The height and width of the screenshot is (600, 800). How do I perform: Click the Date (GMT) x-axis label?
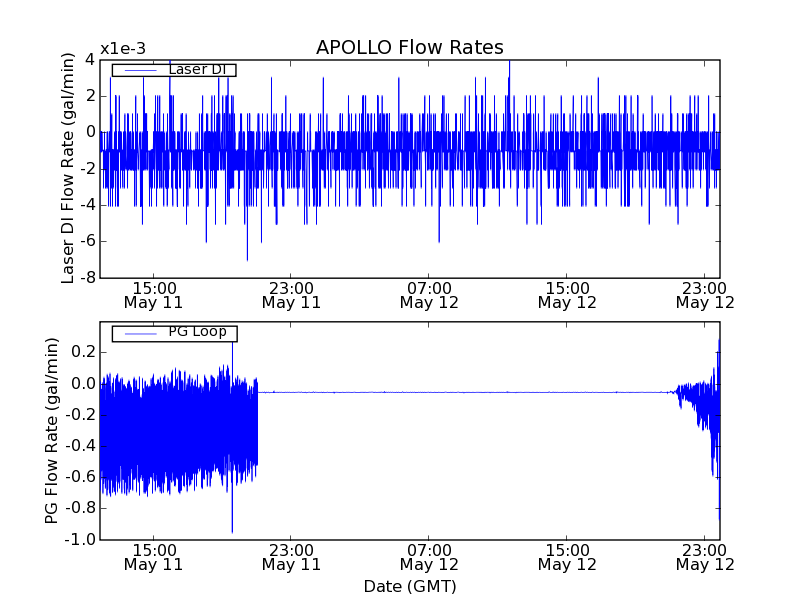[409, 586]
